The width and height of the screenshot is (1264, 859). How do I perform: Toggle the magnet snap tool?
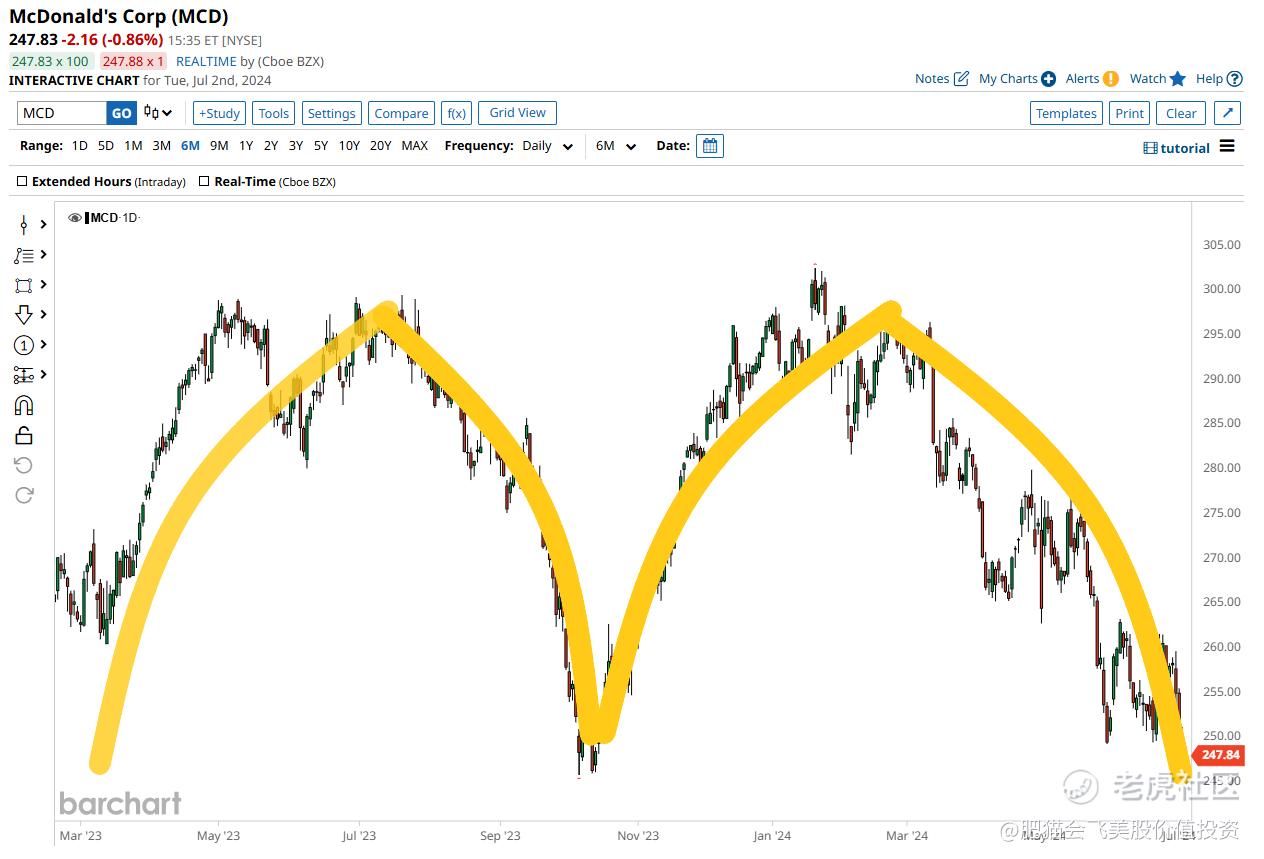pyautogui.click(x=24, y=405)
